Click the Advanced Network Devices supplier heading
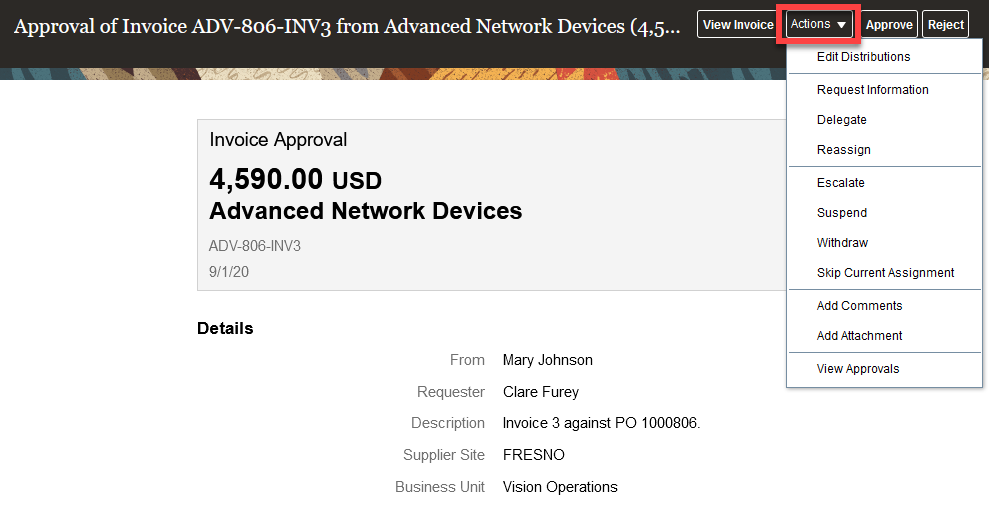Screen dimensions: 989x524 point(365,212)
